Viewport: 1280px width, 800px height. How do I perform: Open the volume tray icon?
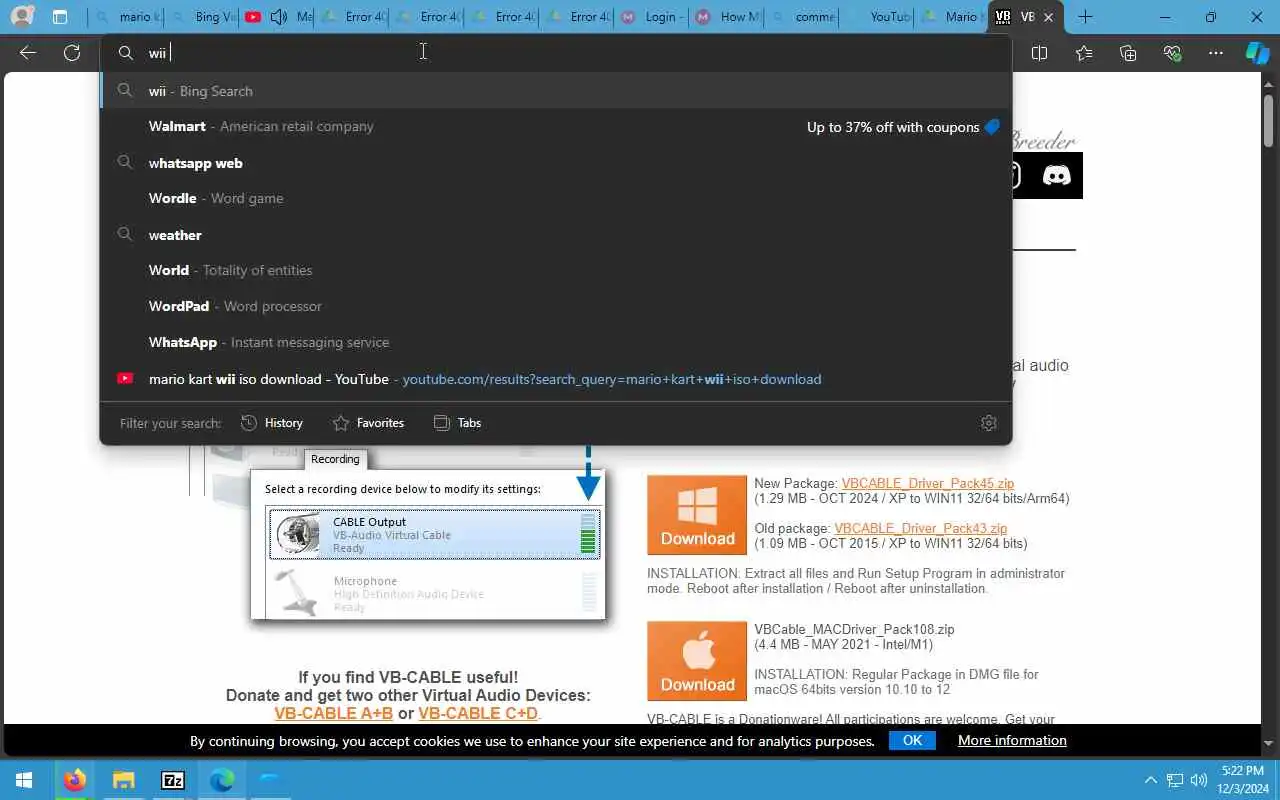(x=1199, y=780)
